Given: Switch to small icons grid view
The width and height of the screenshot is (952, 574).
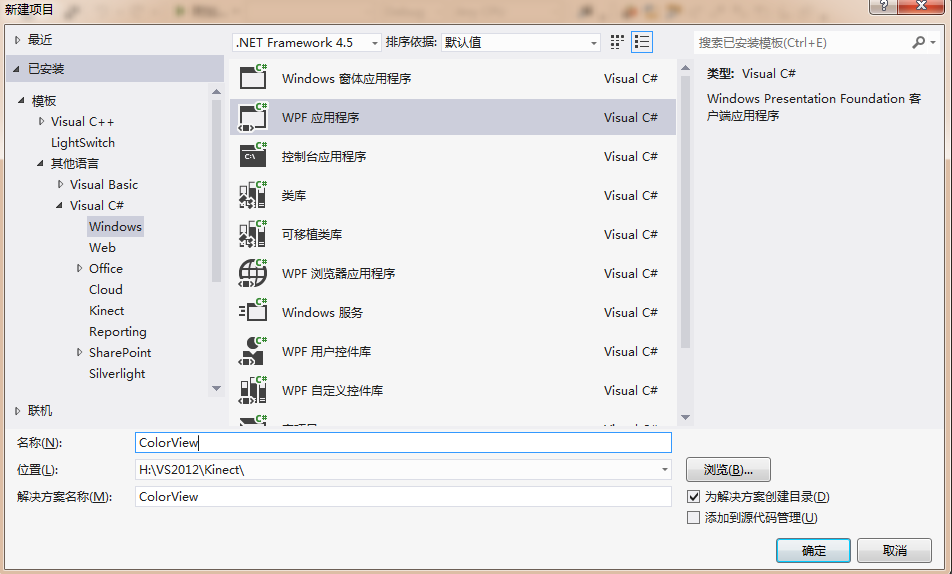Looking at the screenshot, I should [617, 42].
